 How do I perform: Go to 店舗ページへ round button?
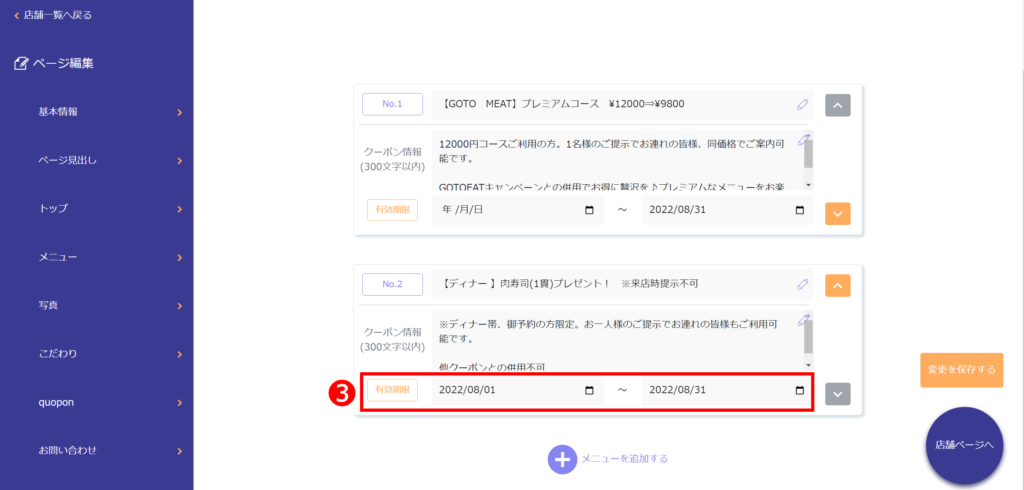(x=964, y=445)
